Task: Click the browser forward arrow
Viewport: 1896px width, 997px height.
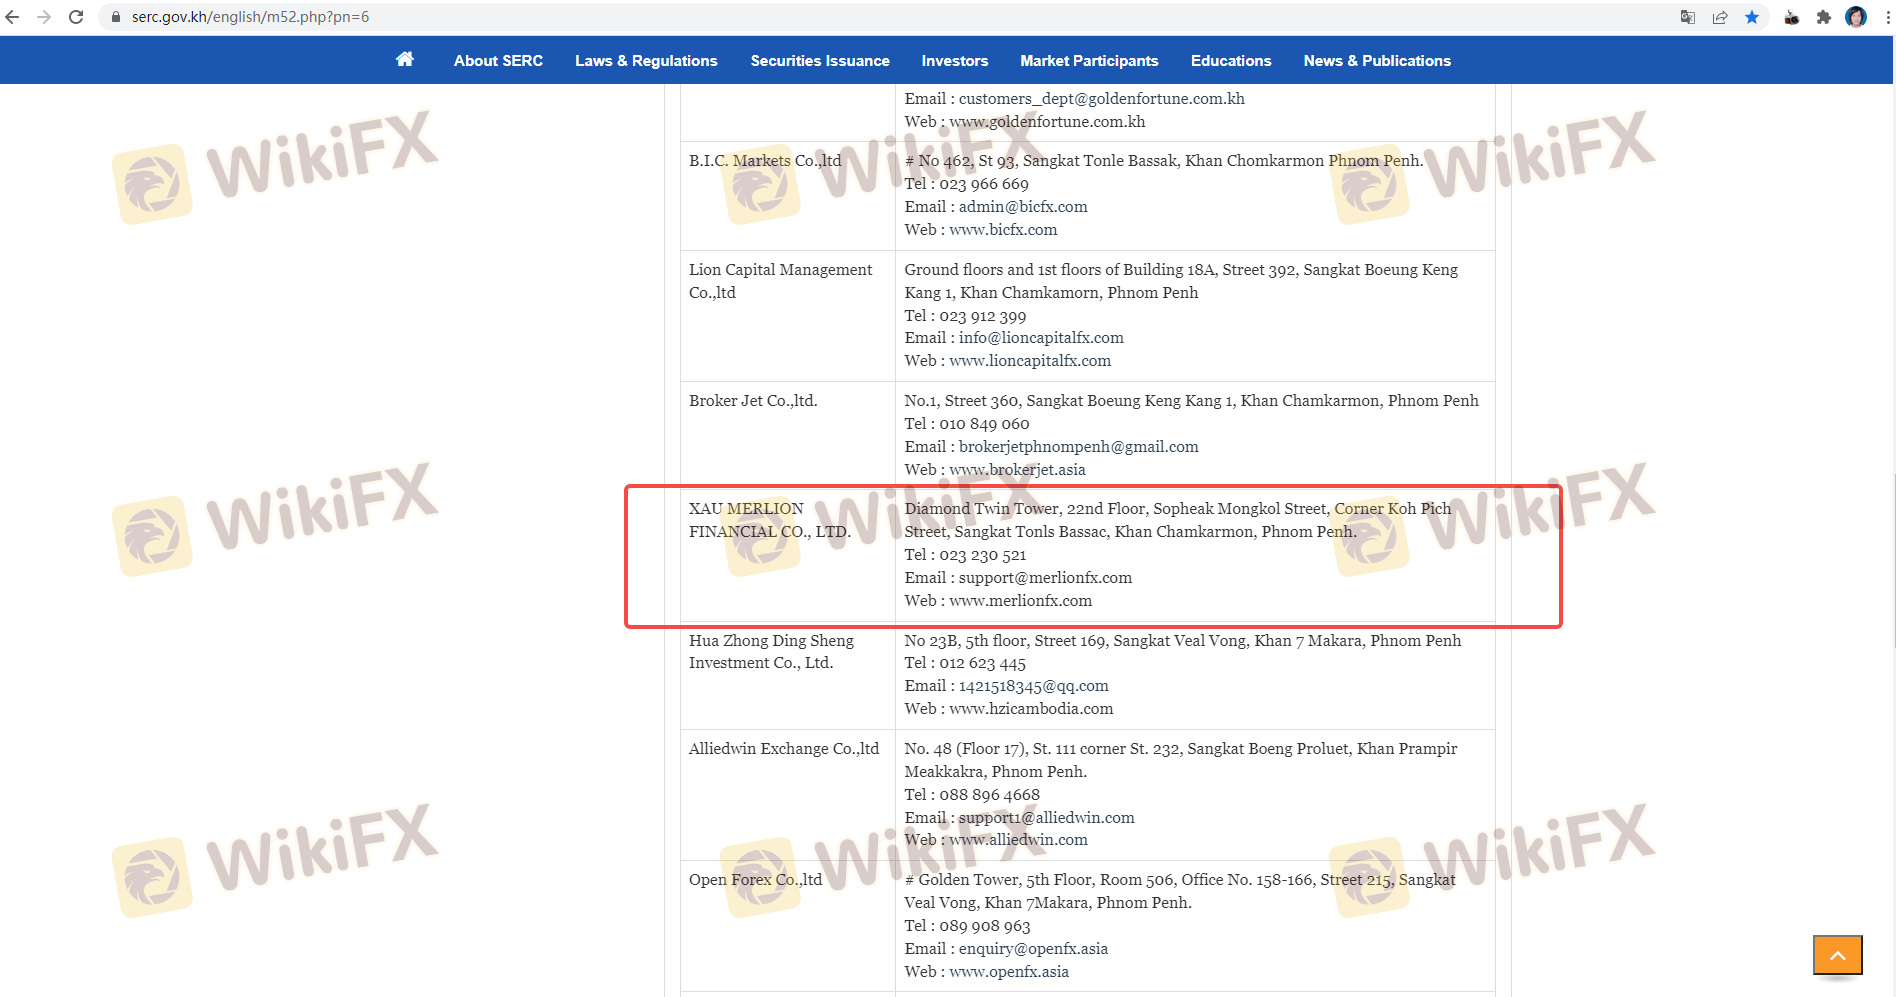Action: tap(44, 17)
